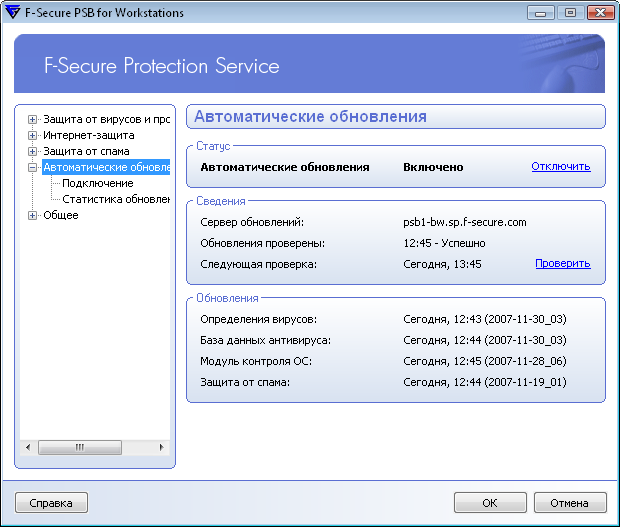Open the Статистика обновлений sub-item
This screenshot has width=620, height=527.
point(116,199)
